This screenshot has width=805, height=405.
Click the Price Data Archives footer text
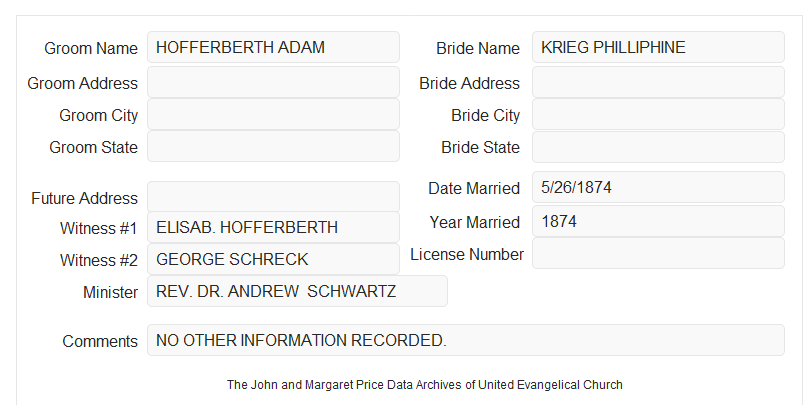point(425,385)
